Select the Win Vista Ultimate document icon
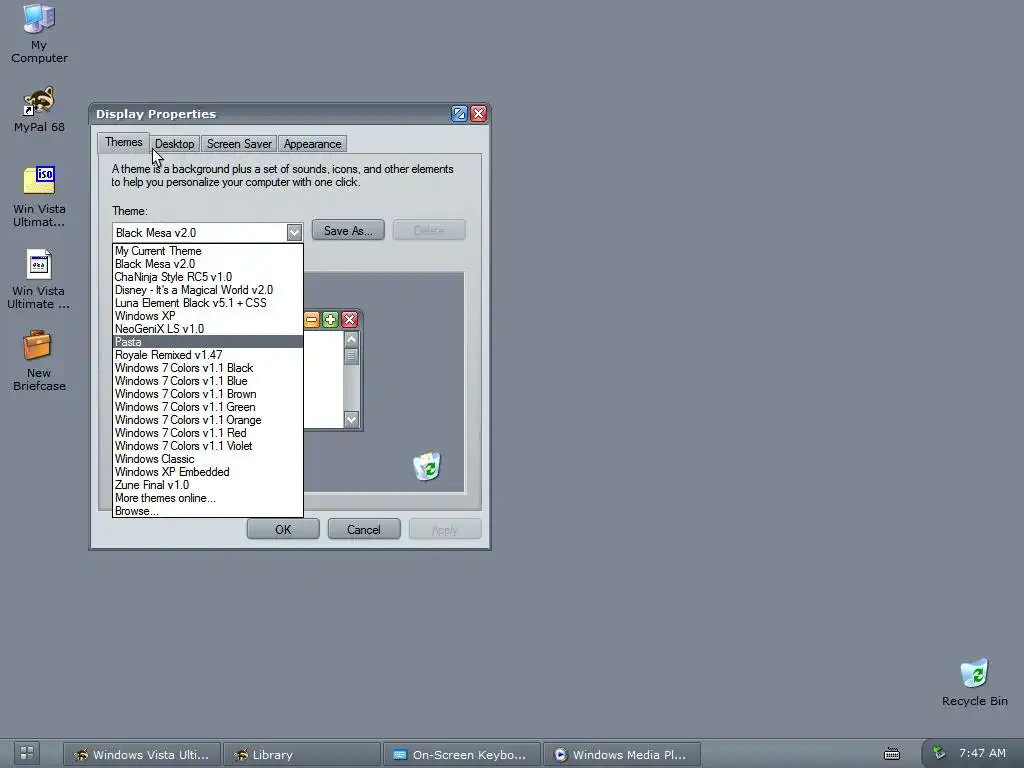Screen dimensions: 1024x768 coord(39,279)
